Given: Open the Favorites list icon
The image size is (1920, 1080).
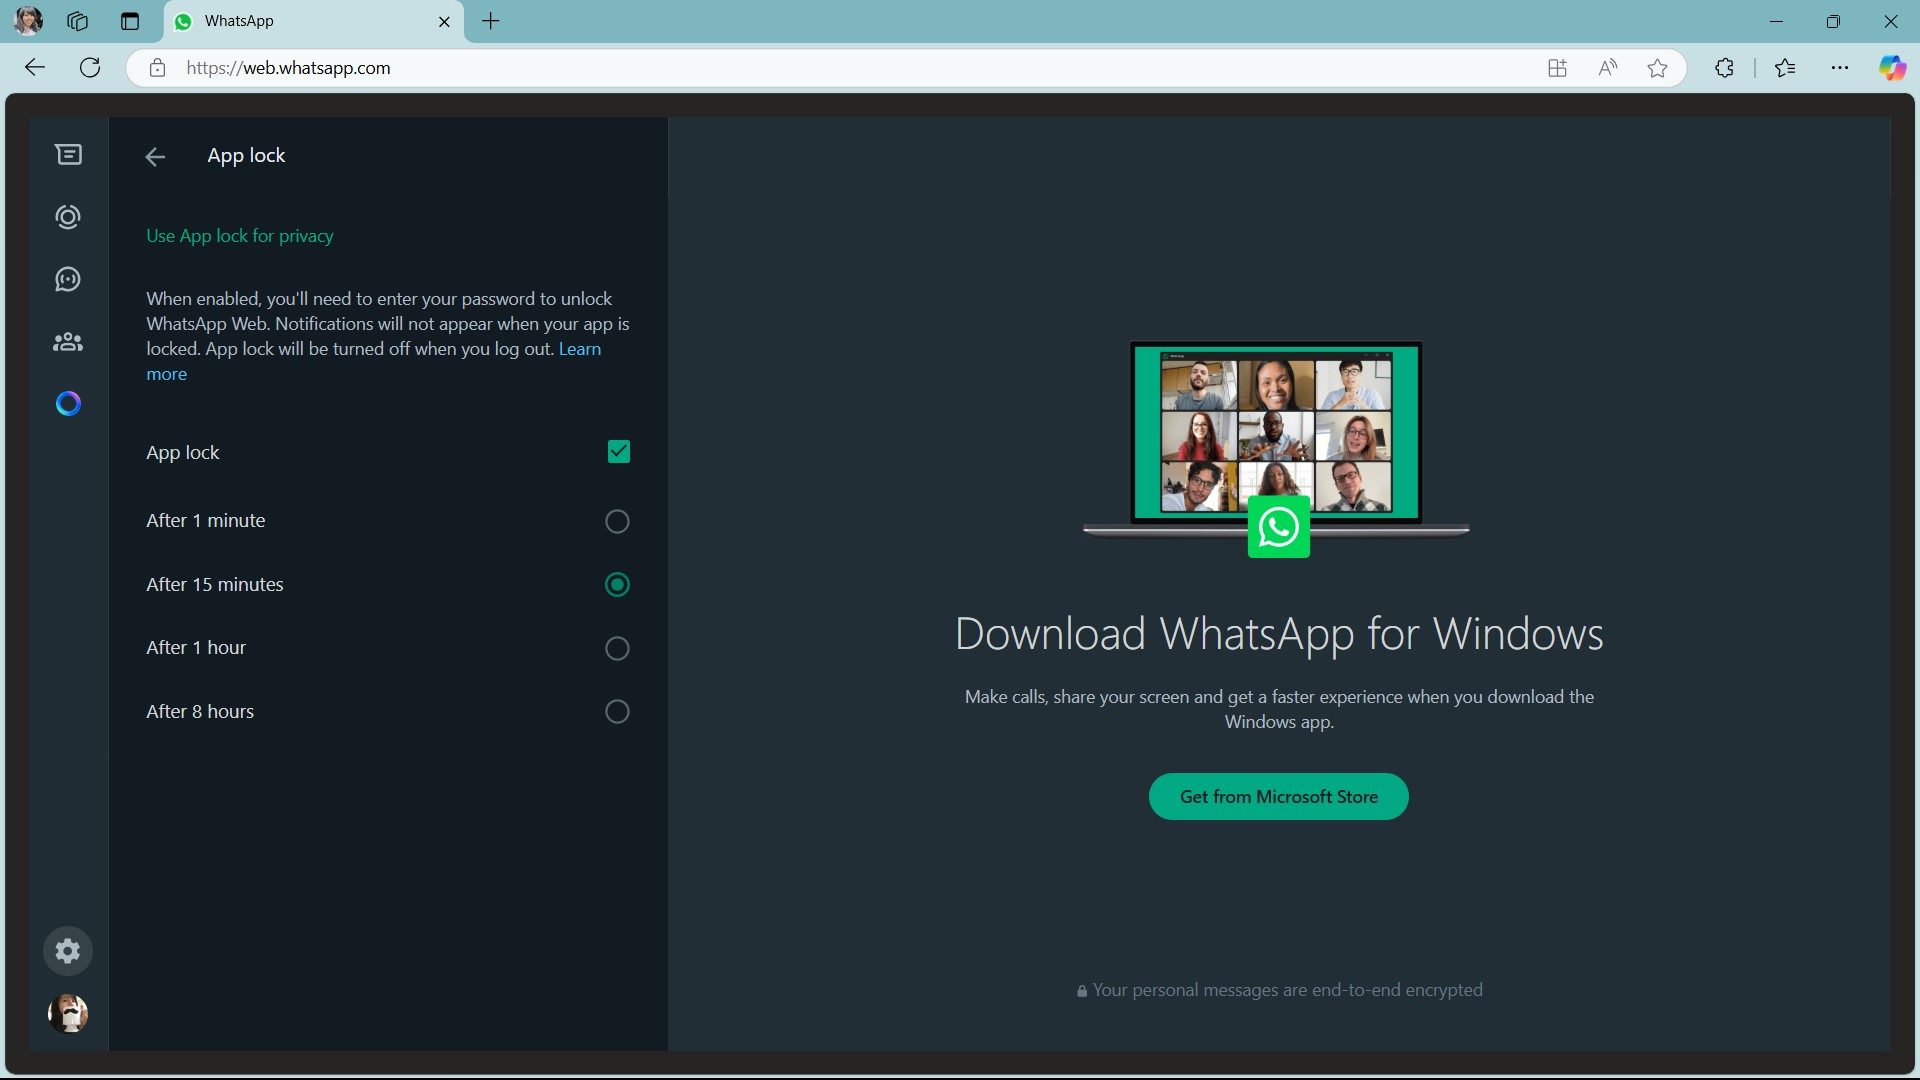Looking at the screenshot, I should click(x=1785, y=68).
